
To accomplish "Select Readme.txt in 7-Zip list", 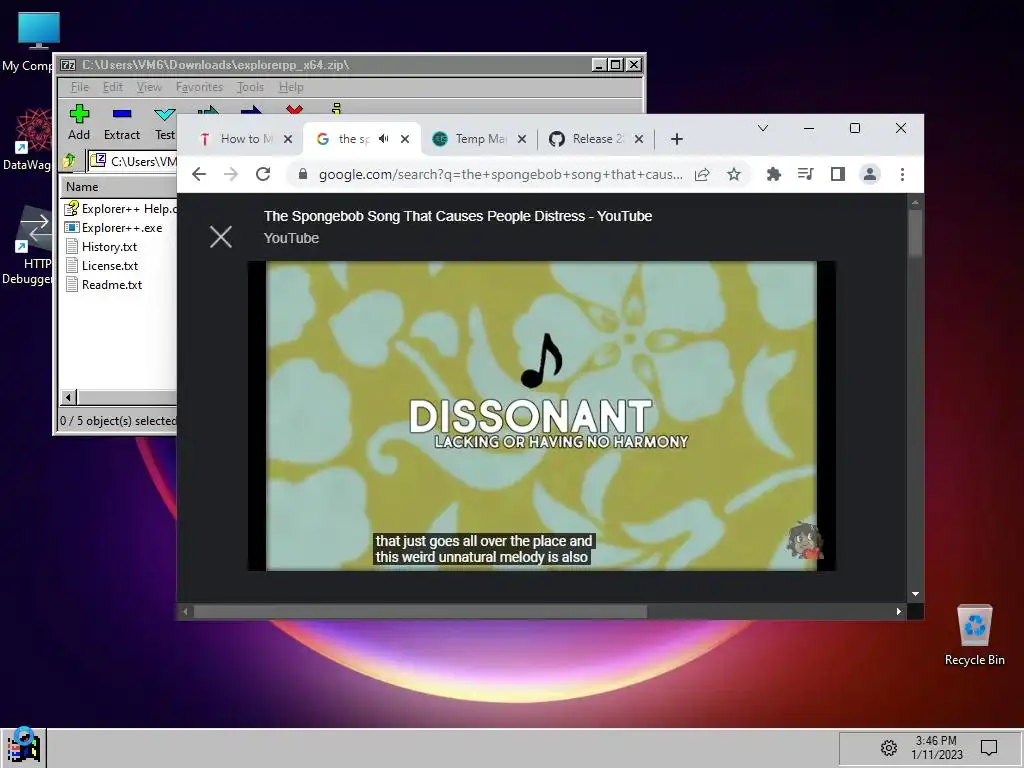I will click(x=104, y=285).
